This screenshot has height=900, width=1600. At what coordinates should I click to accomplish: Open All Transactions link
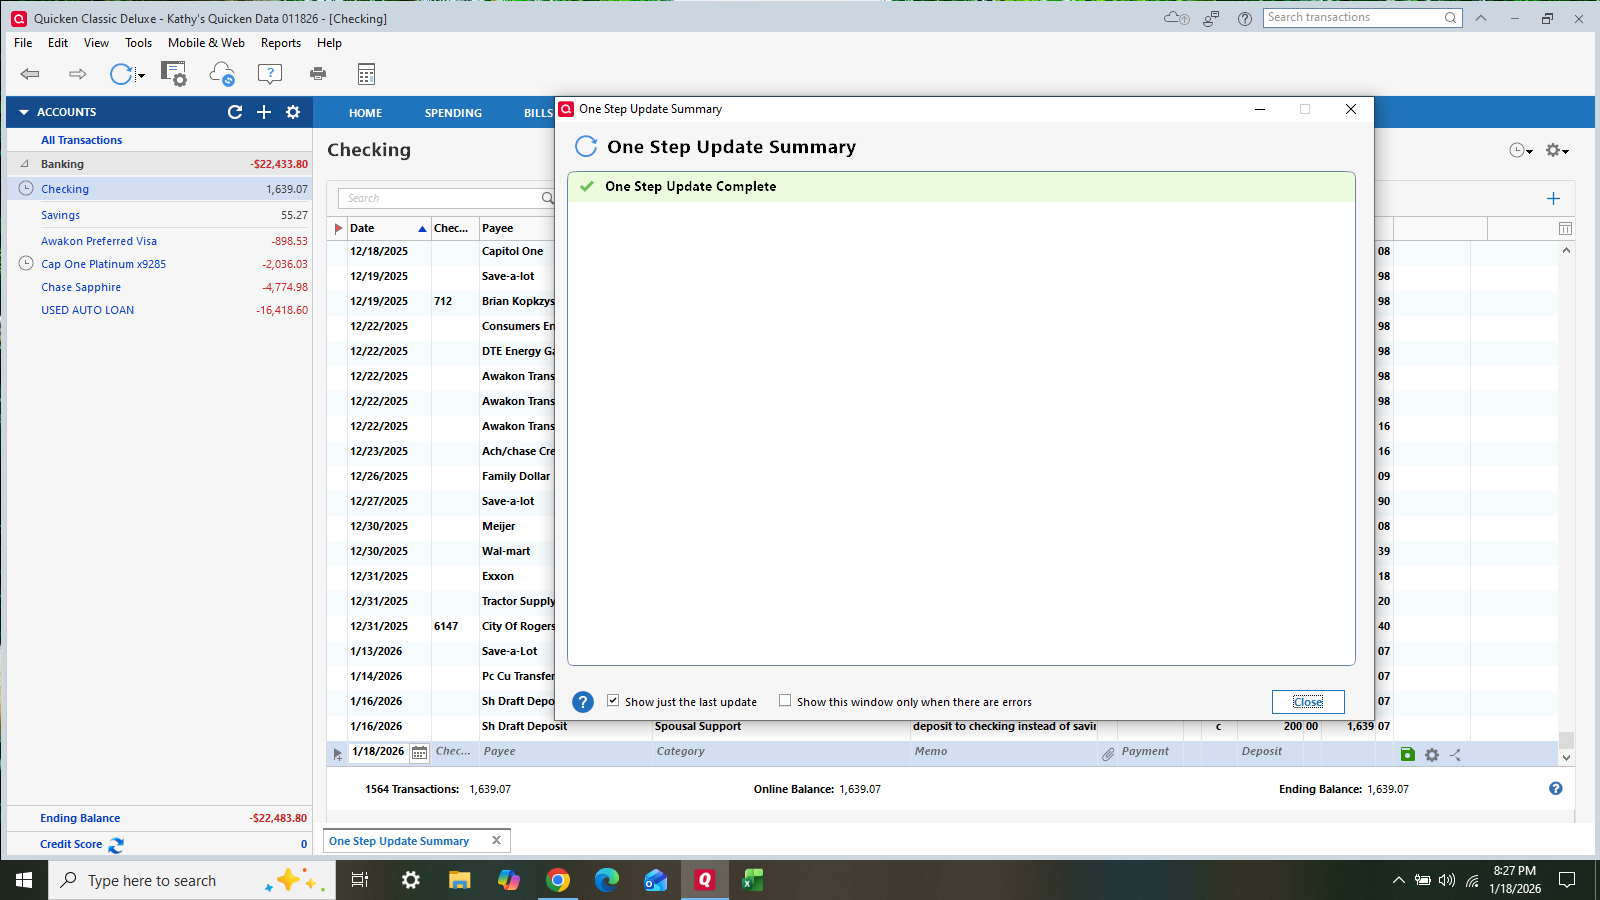click(x=82, y=140)
